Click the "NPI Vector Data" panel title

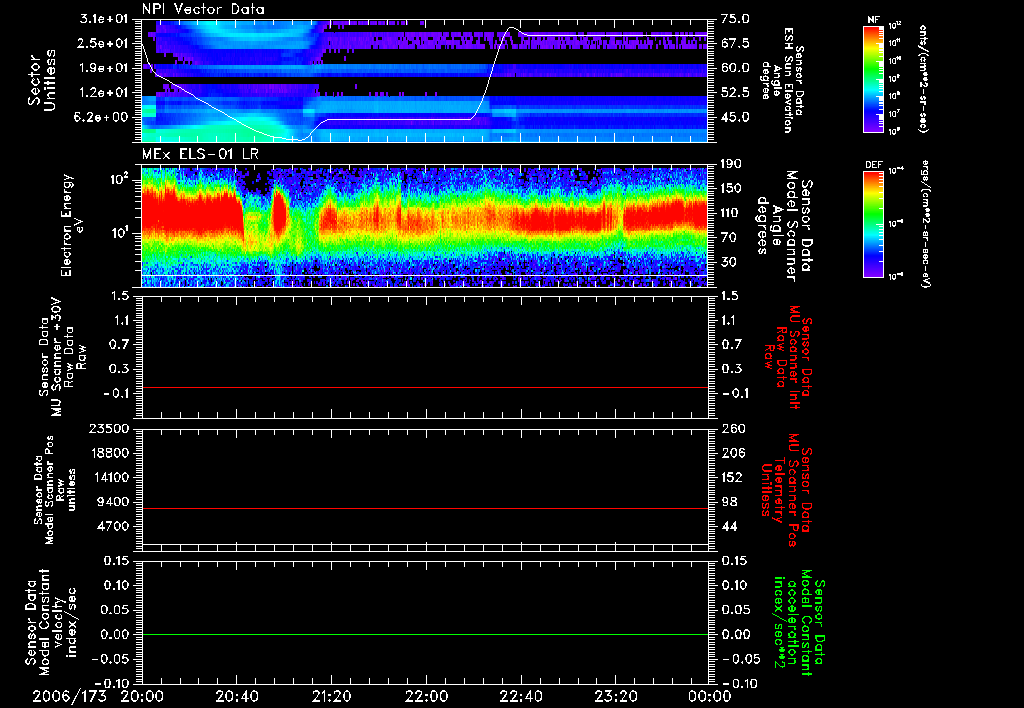[203, 9]
